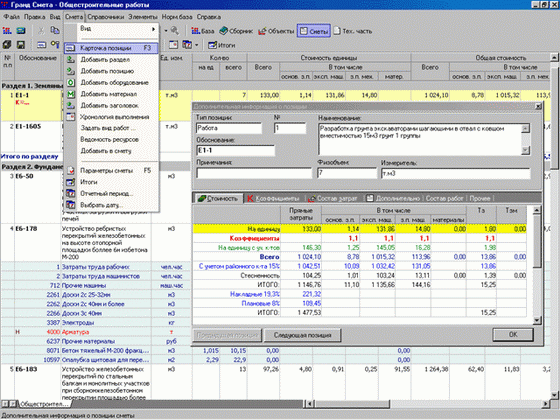Choose Карточка позиции menu entry
This screenshot has height=420, width=560.
coord(111,48)
